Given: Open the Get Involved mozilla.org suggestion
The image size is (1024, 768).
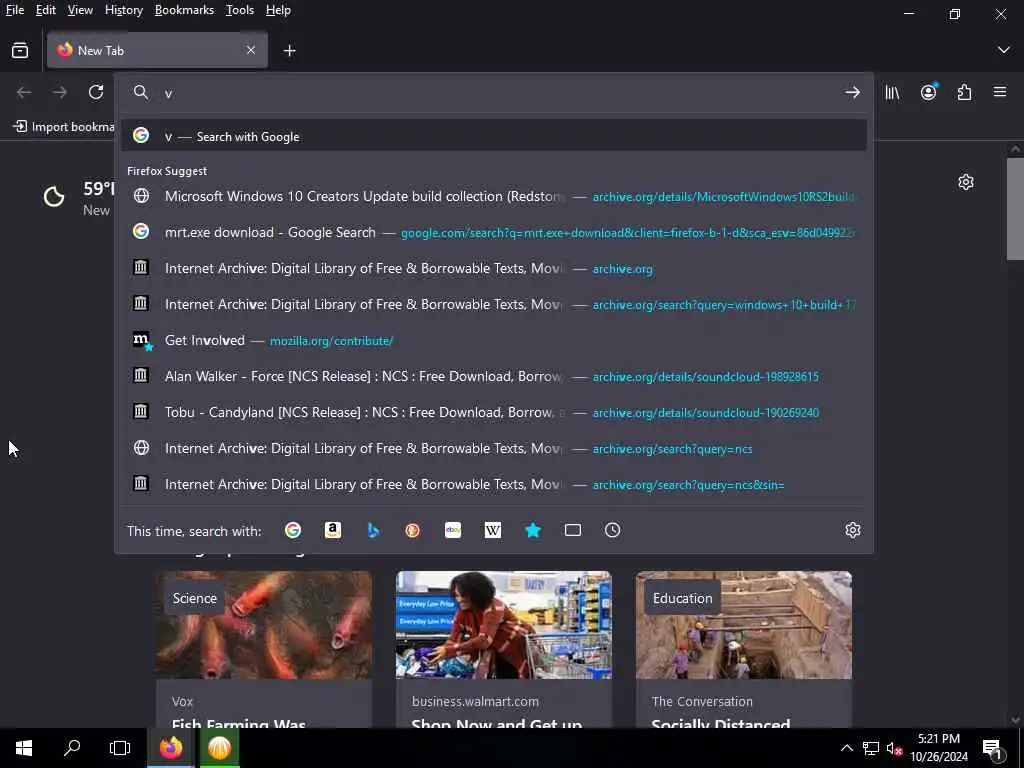Looking at the screenshot, I should (x=494, y=340).
